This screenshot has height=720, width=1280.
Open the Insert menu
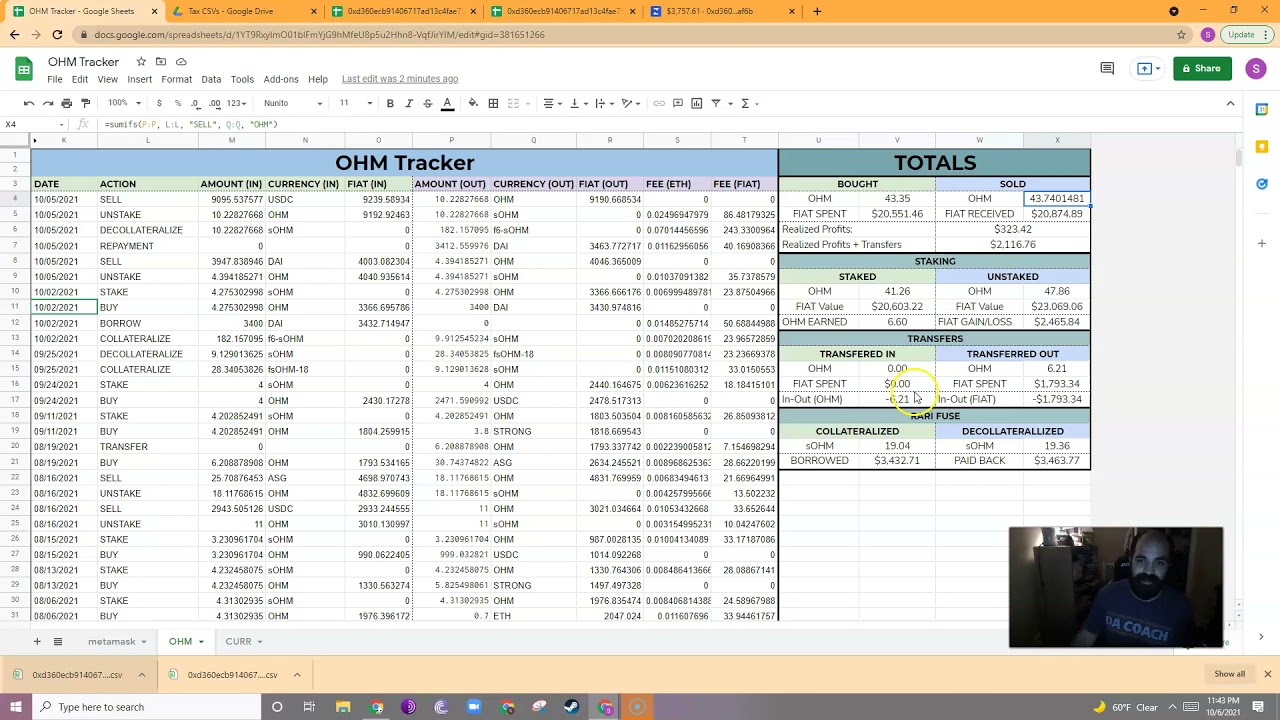pos(140,79)
